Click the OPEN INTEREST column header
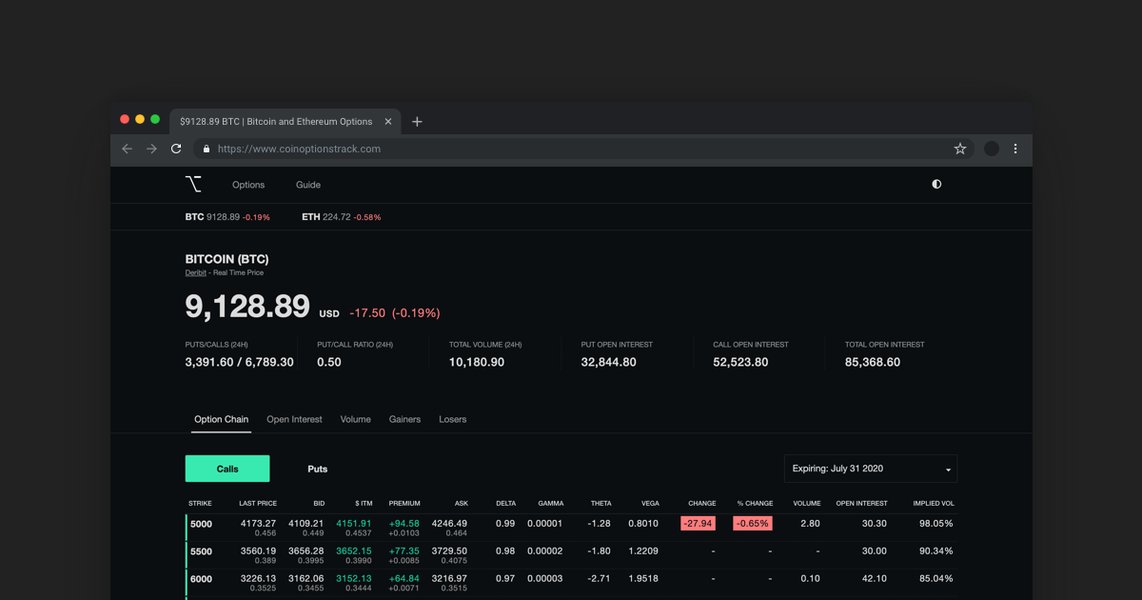 862,503
